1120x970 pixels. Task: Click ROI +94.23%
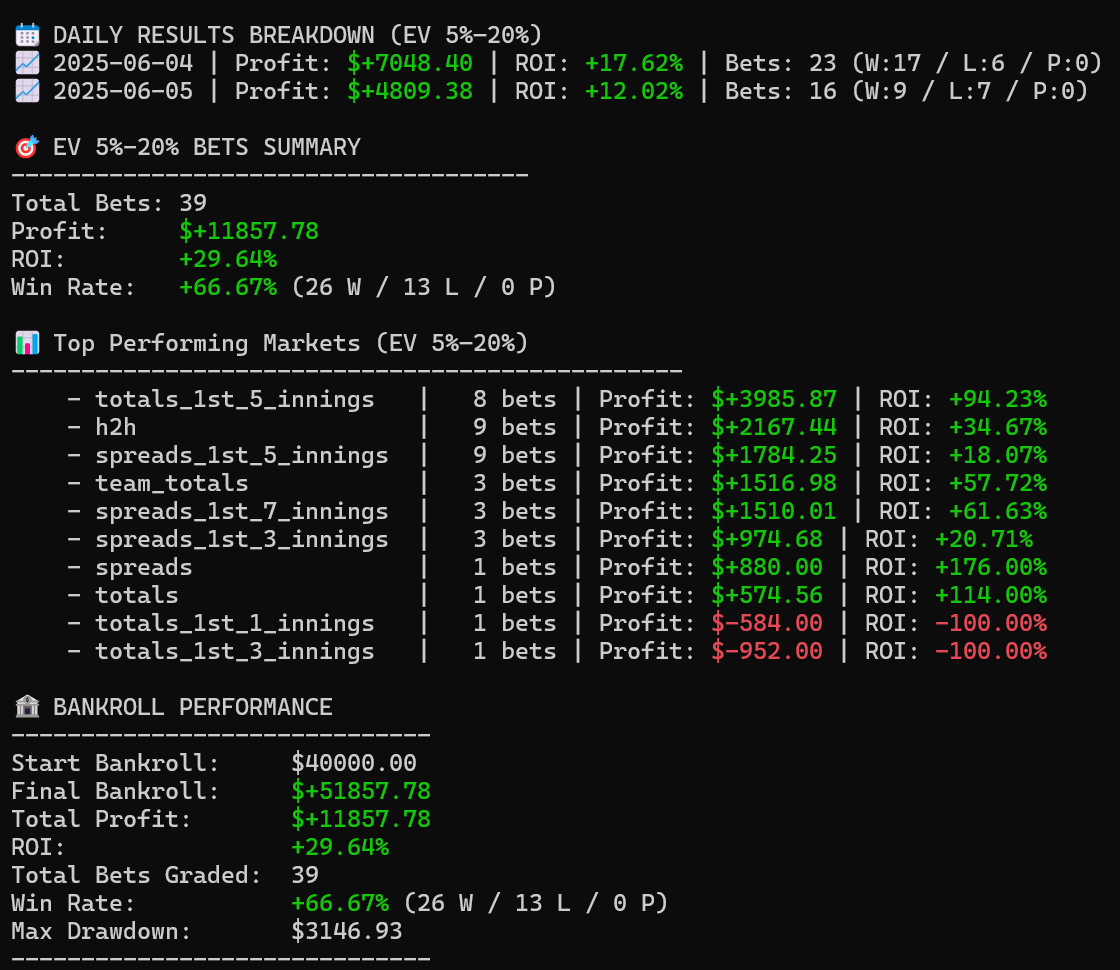[x=999, y=399]
